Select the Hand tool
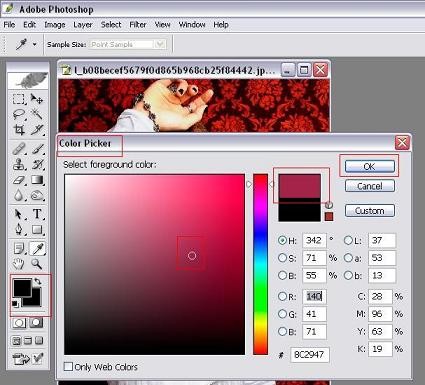Viewport: 425px width, 385px height. point(18,264)
